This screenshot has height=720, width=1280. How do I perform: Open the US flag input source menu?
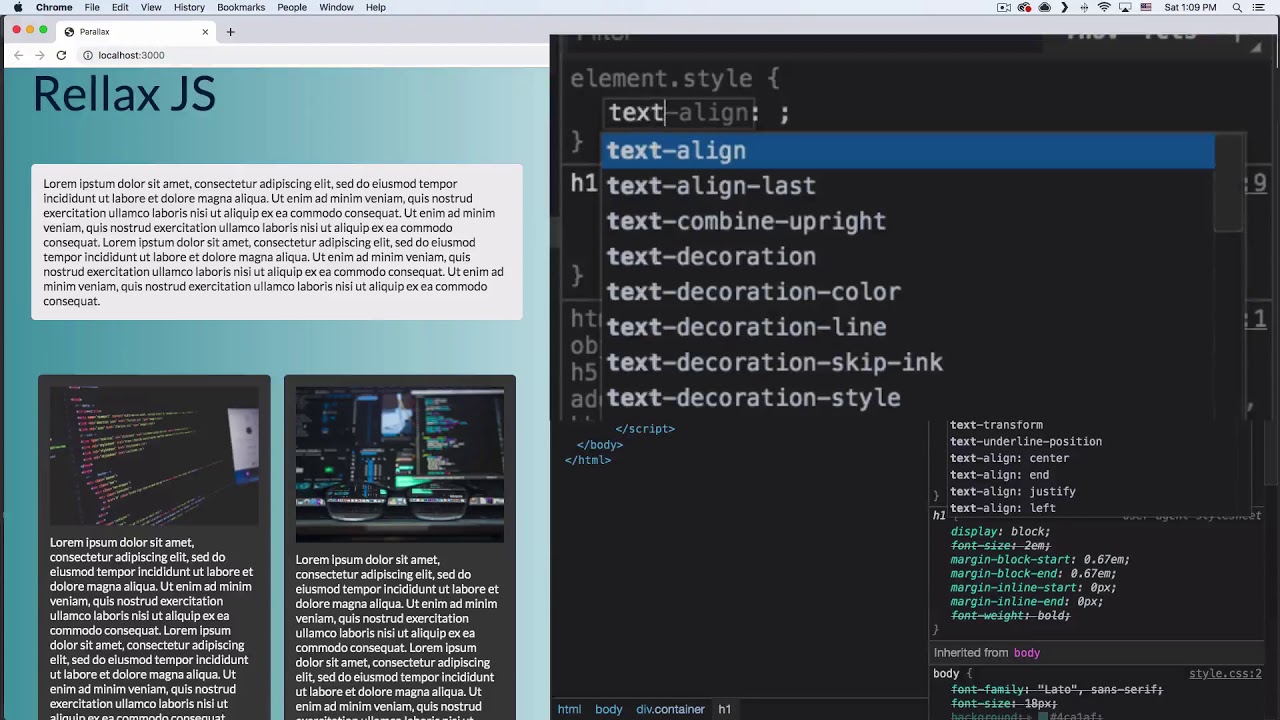(1146, 7)
